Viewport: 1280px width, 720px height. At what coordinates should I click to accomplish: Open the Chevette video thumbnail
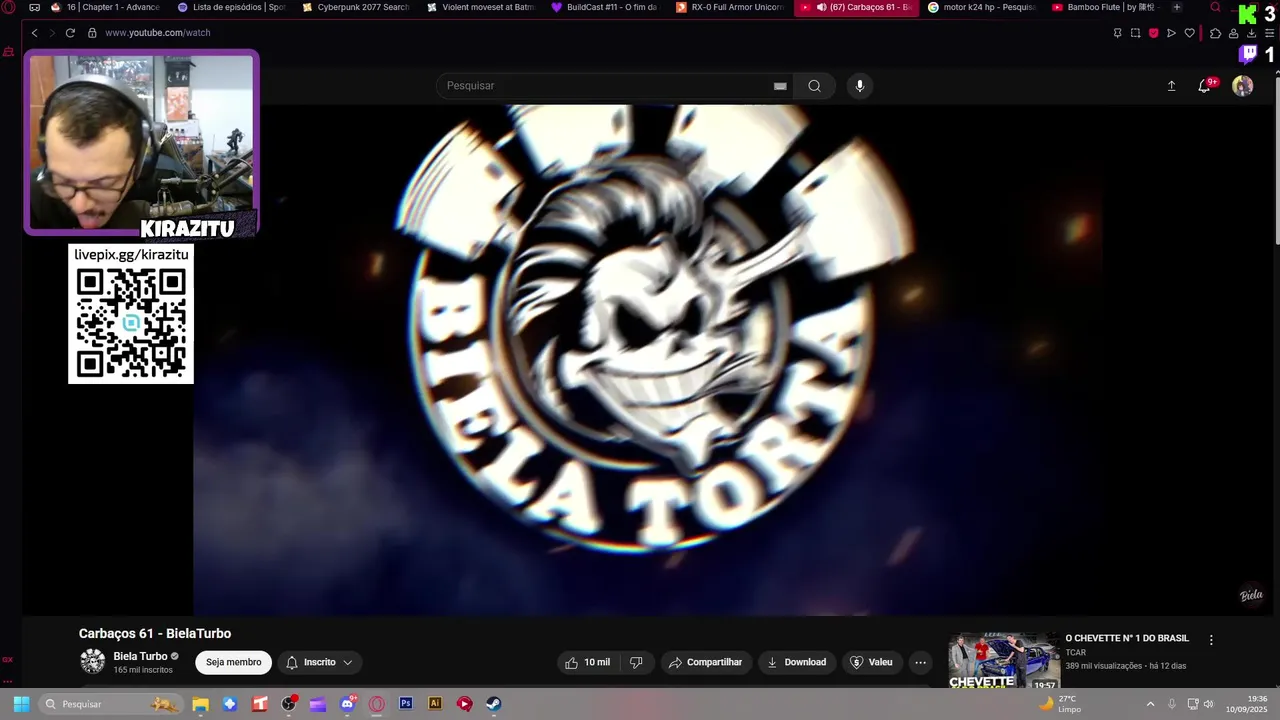tap(1003, 660)
